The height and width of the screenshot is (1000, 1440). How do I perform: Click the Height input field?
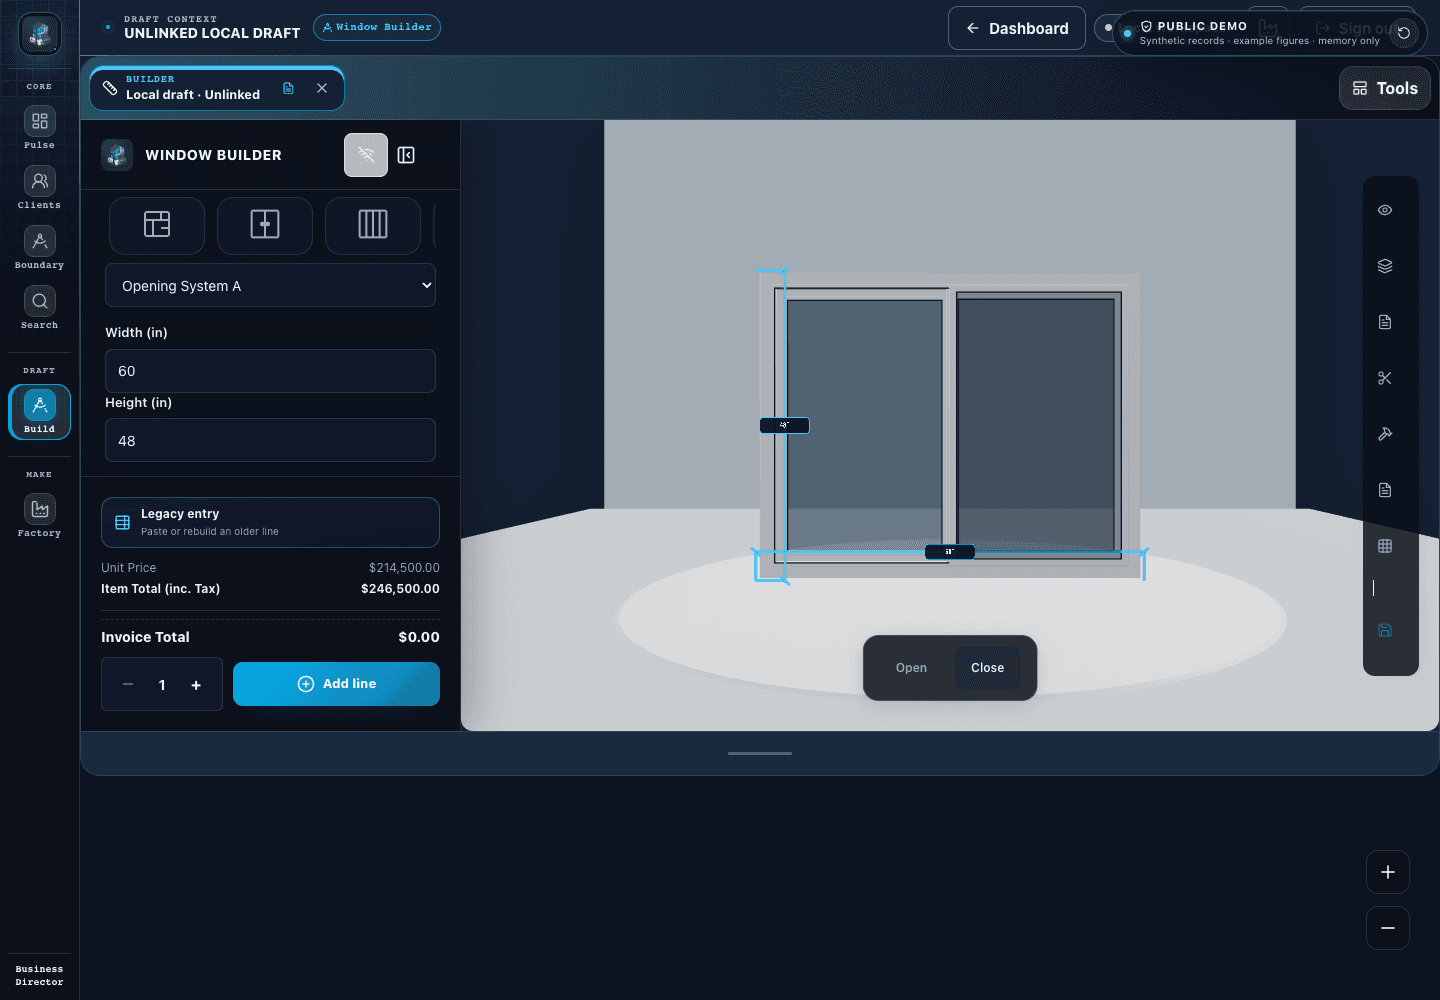point(270,440)
